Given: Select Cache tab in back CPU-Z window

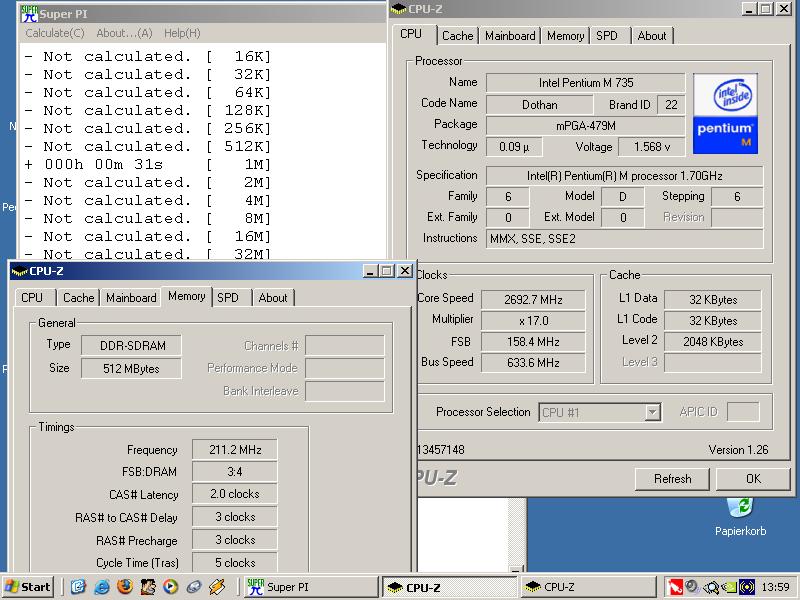Looking at the screenshot, I should pyautogui.click(x=458, y=36).
